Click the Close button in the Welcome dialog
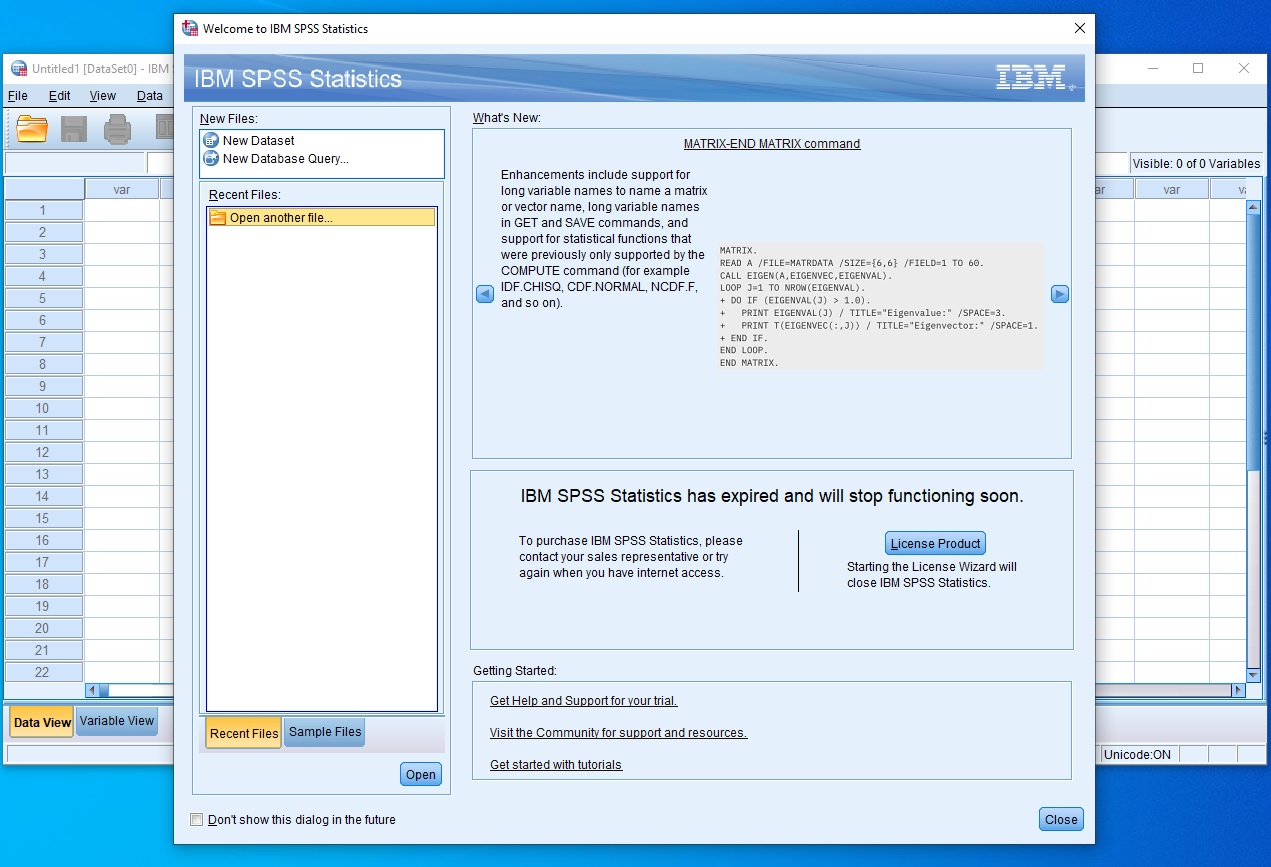Viewport: 1271px width, 867px height. point(1061,819)
